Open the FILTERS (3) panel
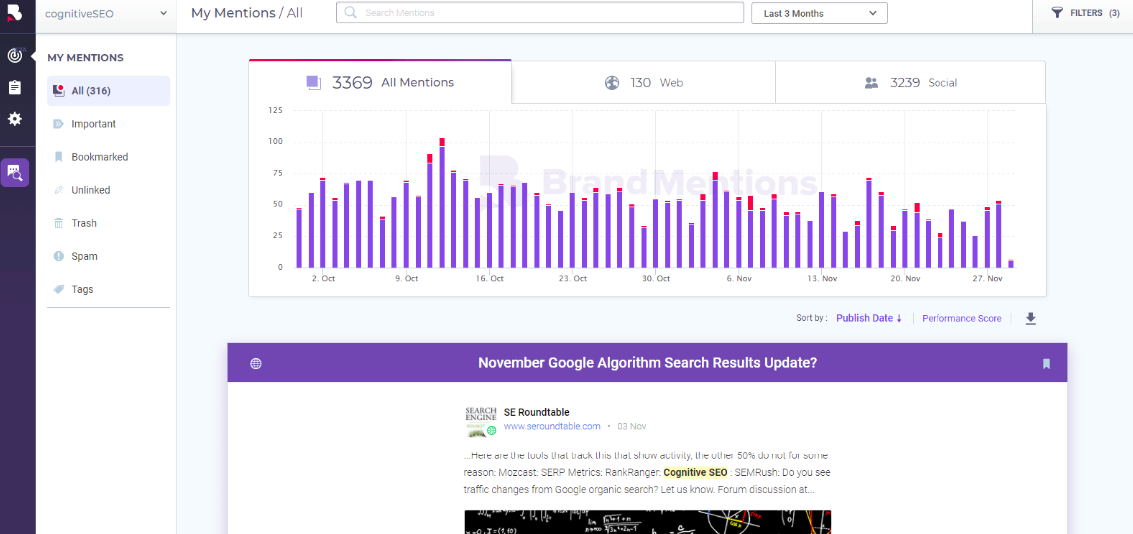The image size is (1133, 534). [1085, 13]
